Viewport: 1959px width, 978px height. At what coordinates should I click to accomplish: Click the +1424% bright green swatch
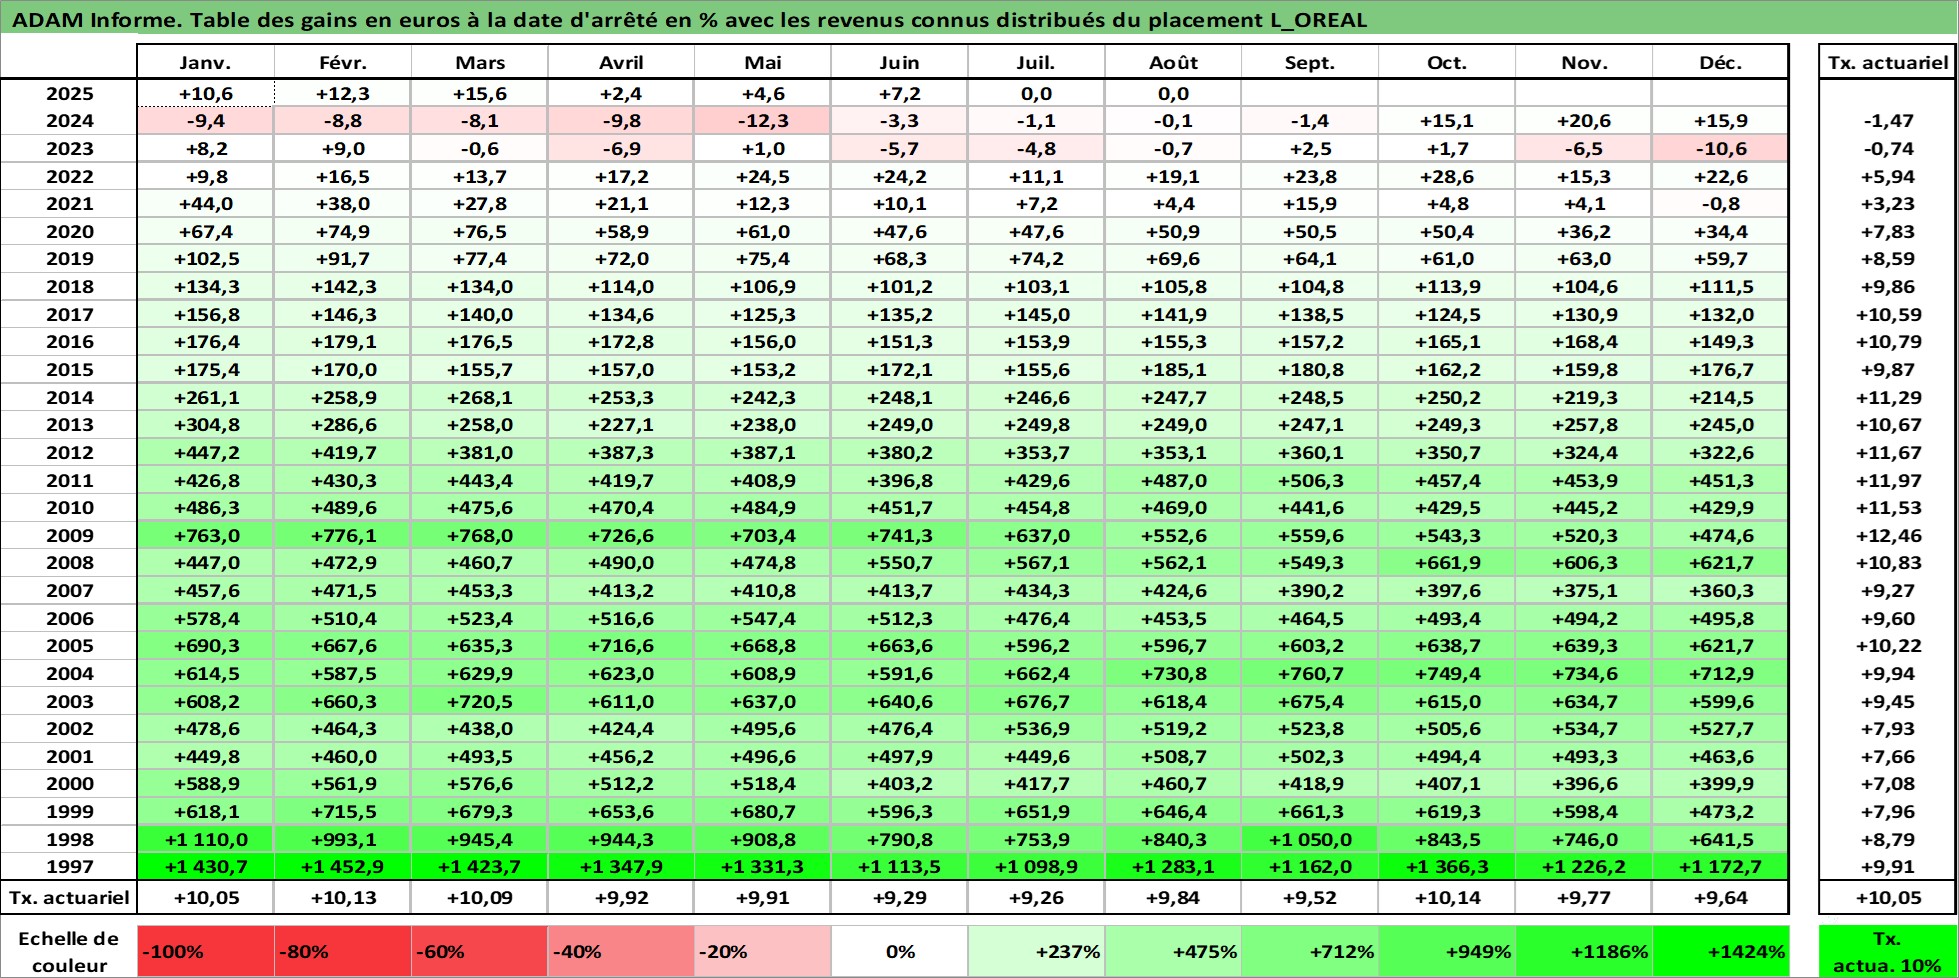tap(1720, 952)
